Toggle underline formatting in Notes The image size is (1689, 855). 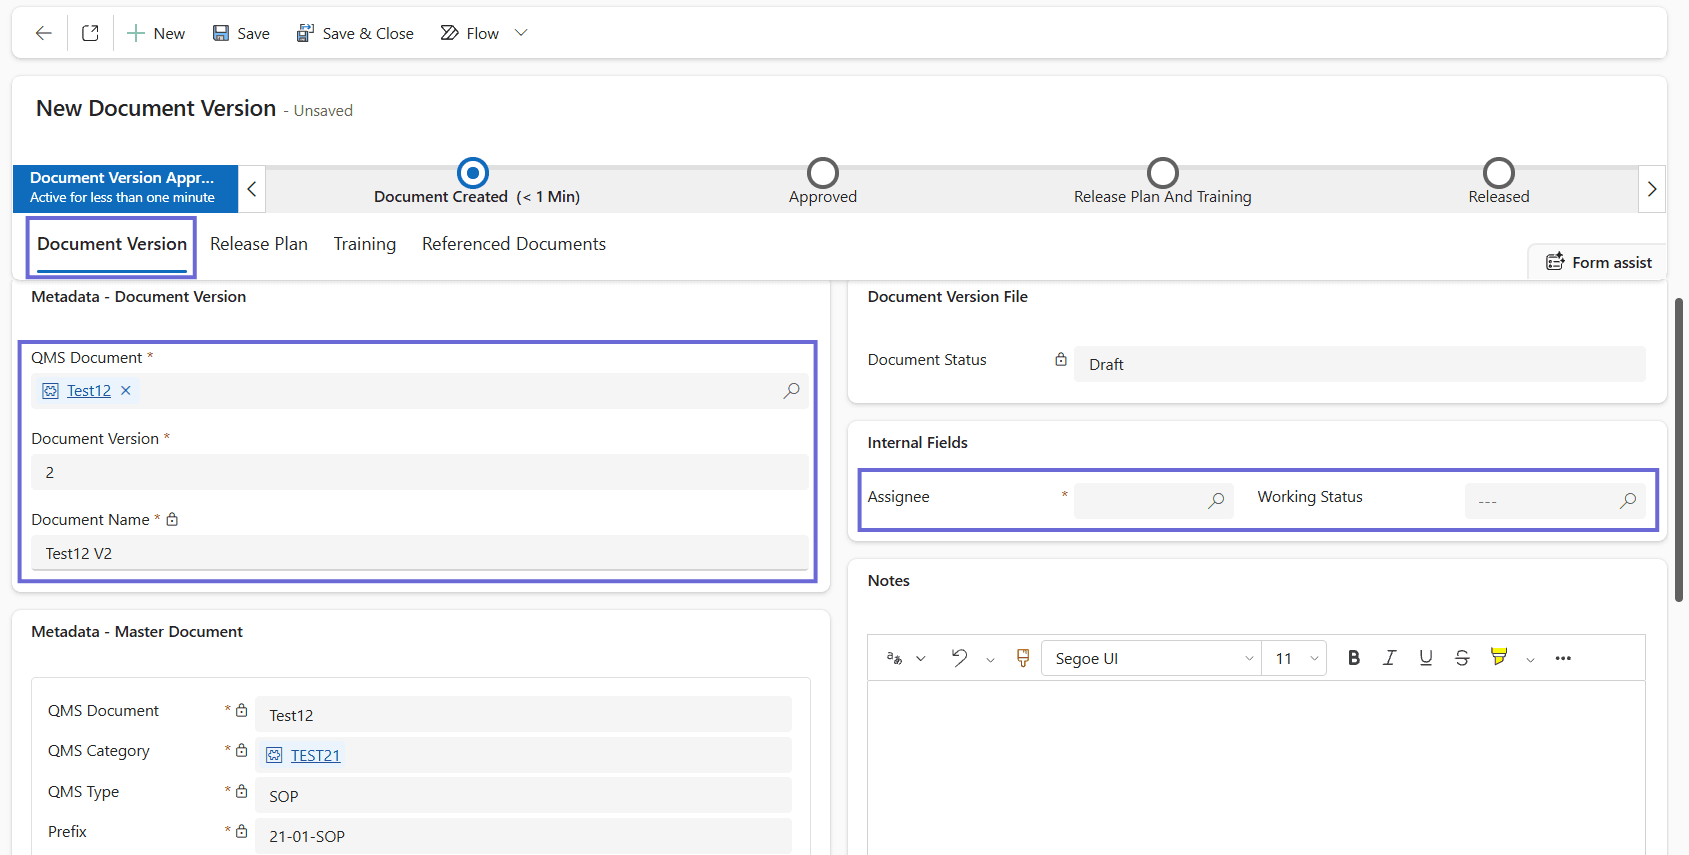coord(1426,658)
